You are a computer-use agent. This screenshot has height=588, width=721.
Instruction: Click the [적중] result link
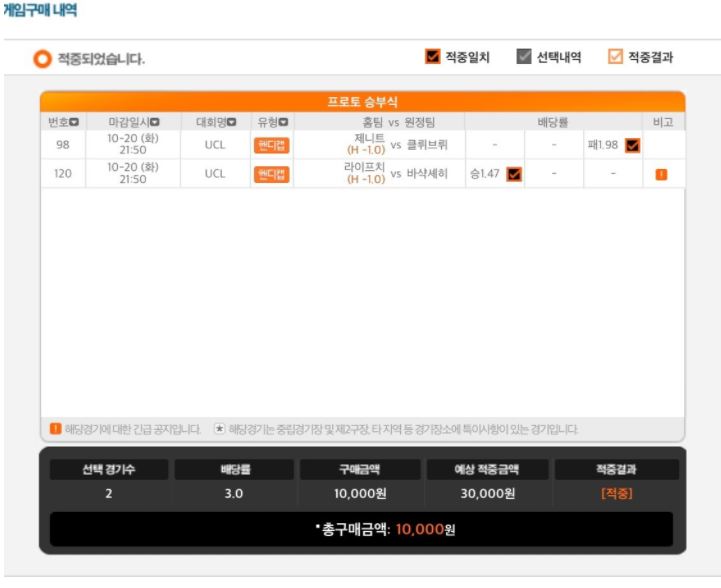coord(617,494)
